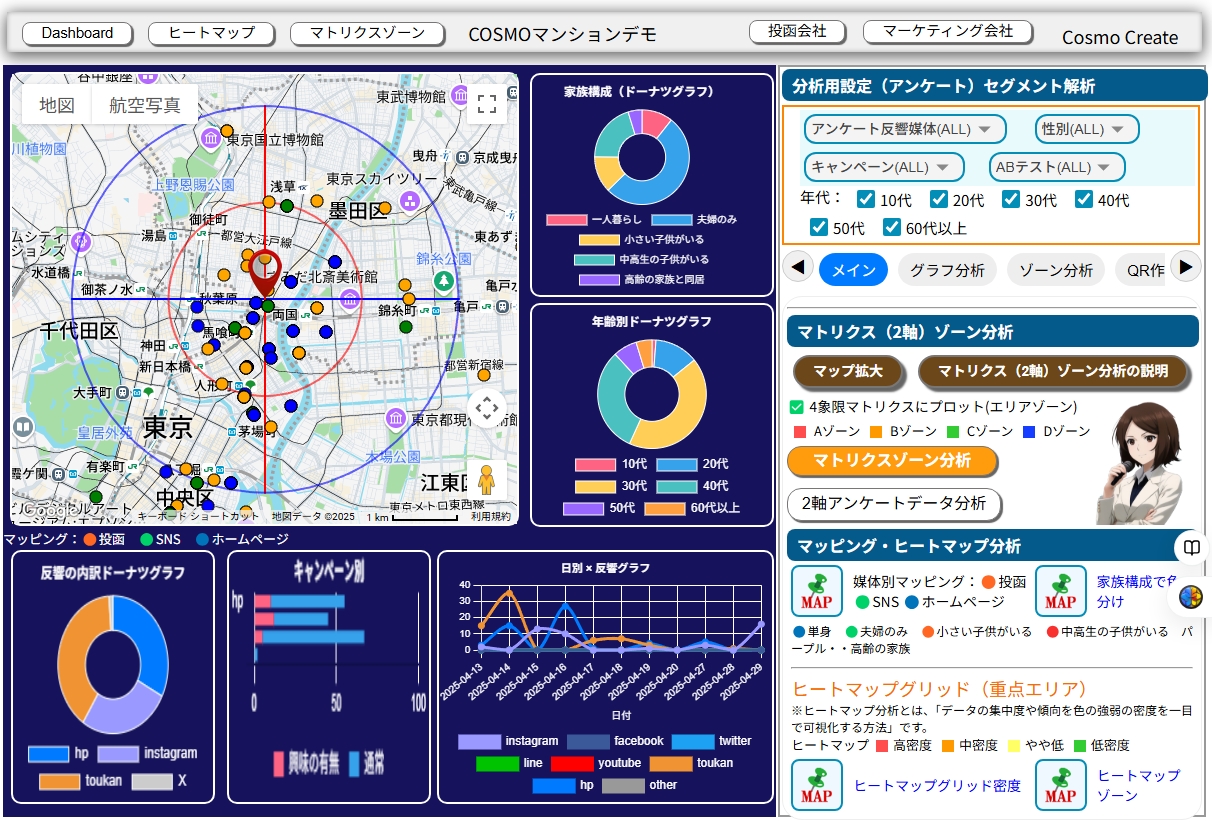The width and height of the screenshot is (1212, 823).
Task: Uncheck the 10代 age checkbox
Action: (866, 199)
